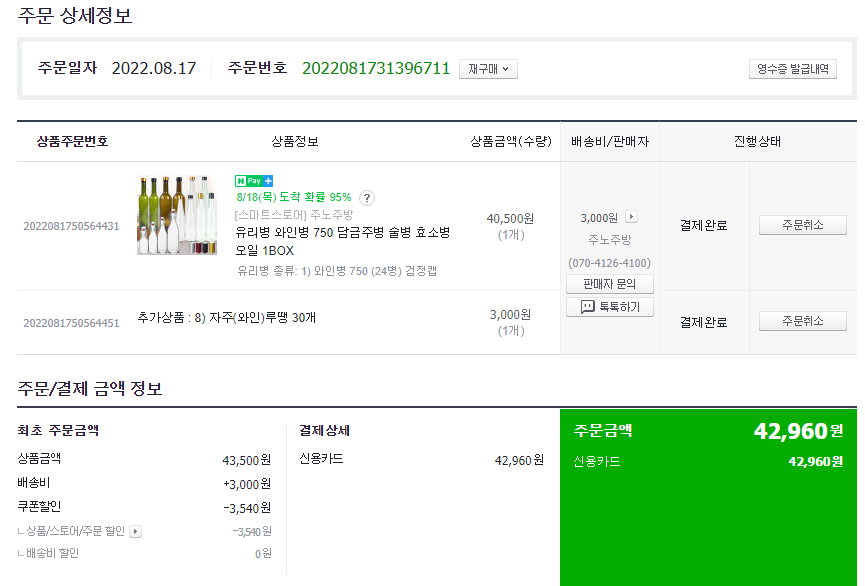Click the 8/18(목) 도착 확률 95% text

click(293, 197)
